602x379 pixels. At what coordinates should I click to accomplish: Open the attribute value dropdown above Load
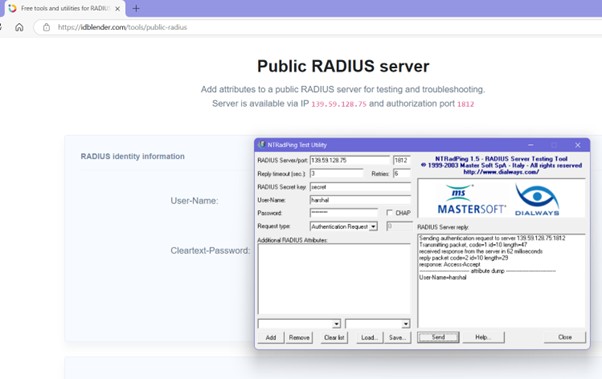point(405,324)
